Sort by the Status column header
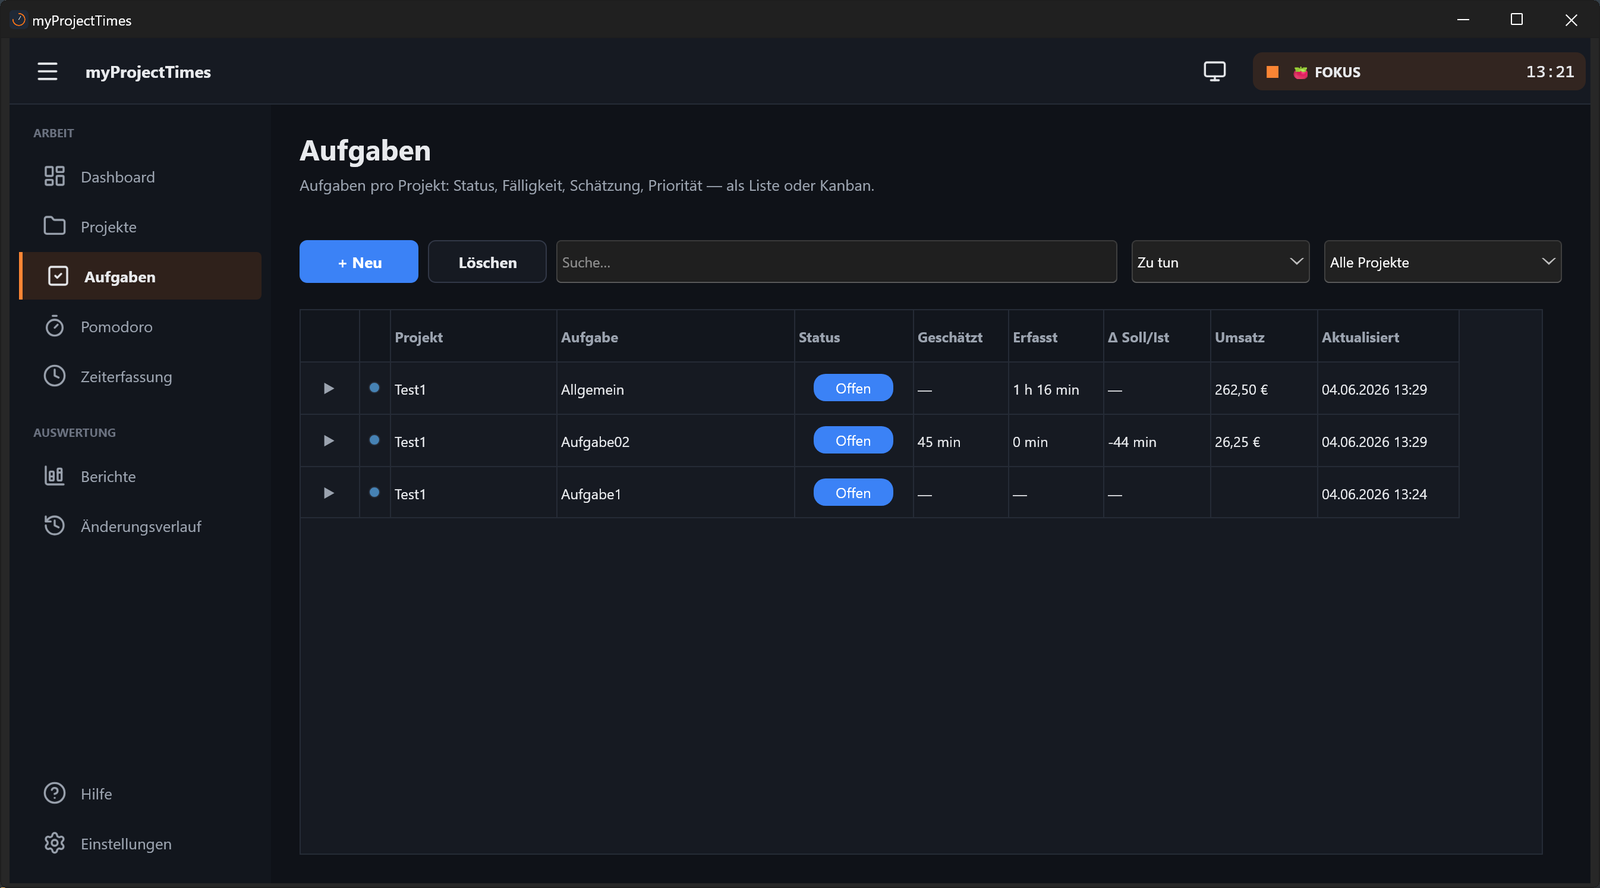This screenshot has width=1600, height=888. point(854,337)
